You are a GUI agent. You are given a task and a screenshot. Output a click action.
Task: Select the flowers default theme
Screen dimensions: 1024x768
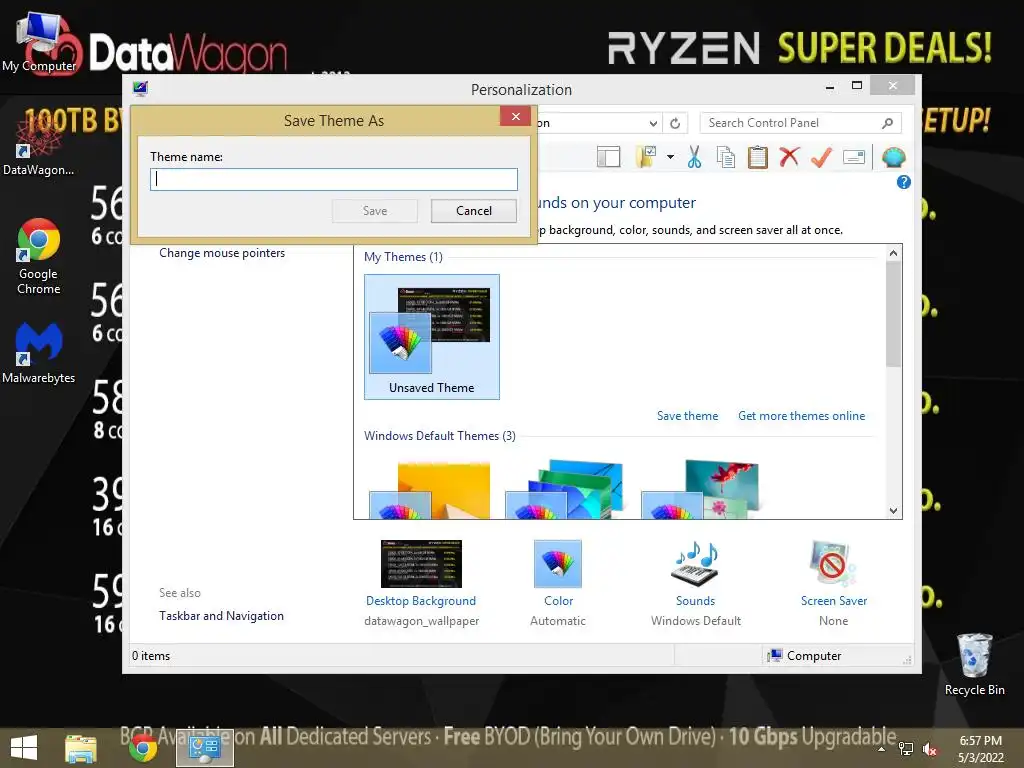coord(701,490)
